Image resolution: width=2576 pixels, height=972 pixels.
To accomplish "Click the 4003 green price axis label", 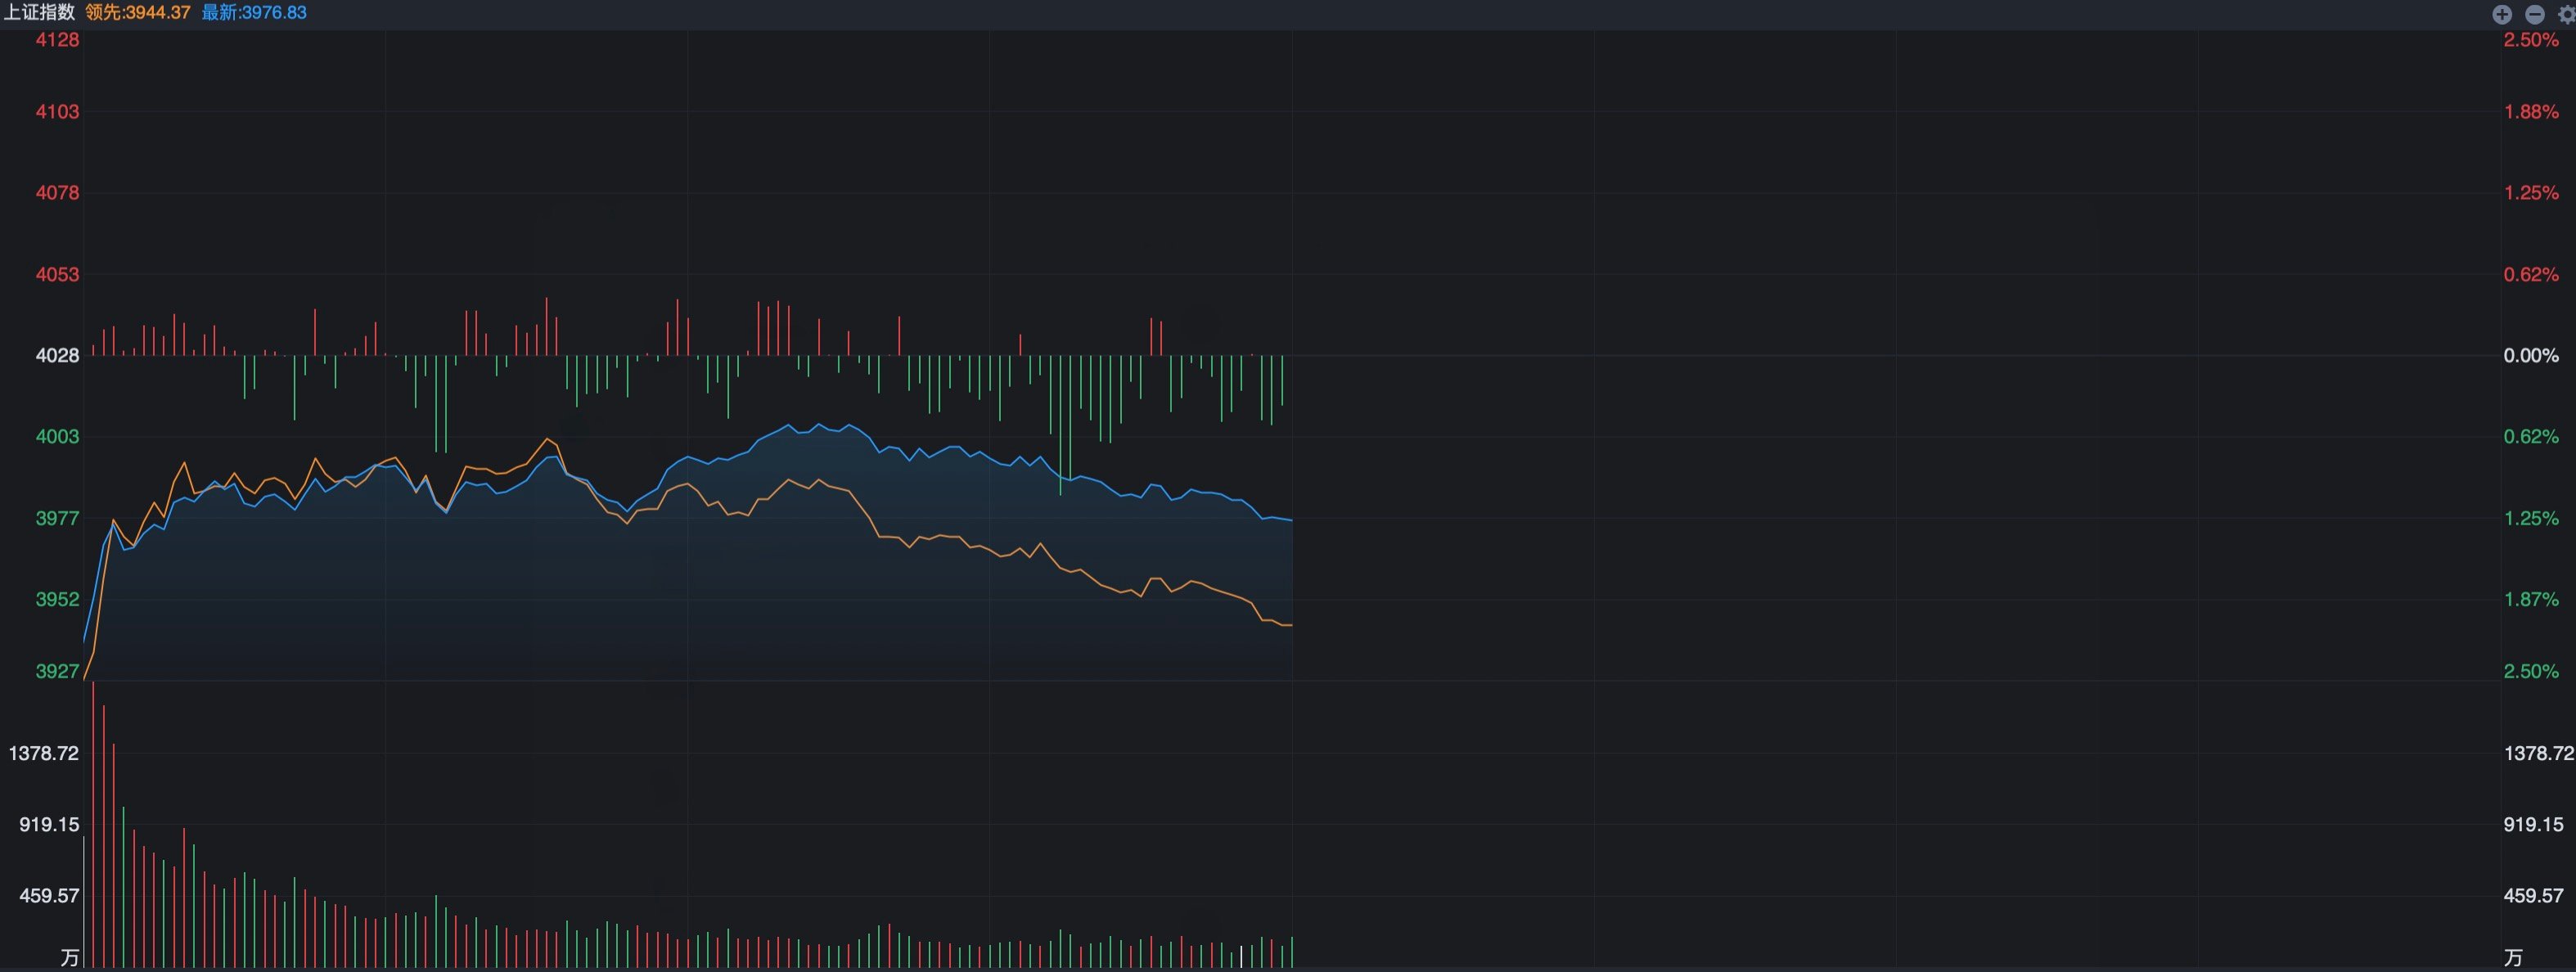I will [x=57, y=436].
